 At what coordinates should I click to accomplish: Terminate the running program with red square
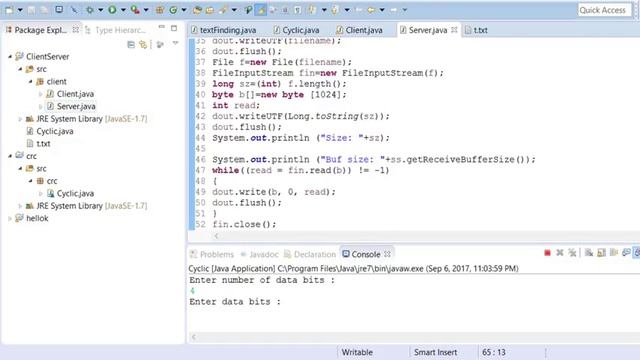[547, 253]
